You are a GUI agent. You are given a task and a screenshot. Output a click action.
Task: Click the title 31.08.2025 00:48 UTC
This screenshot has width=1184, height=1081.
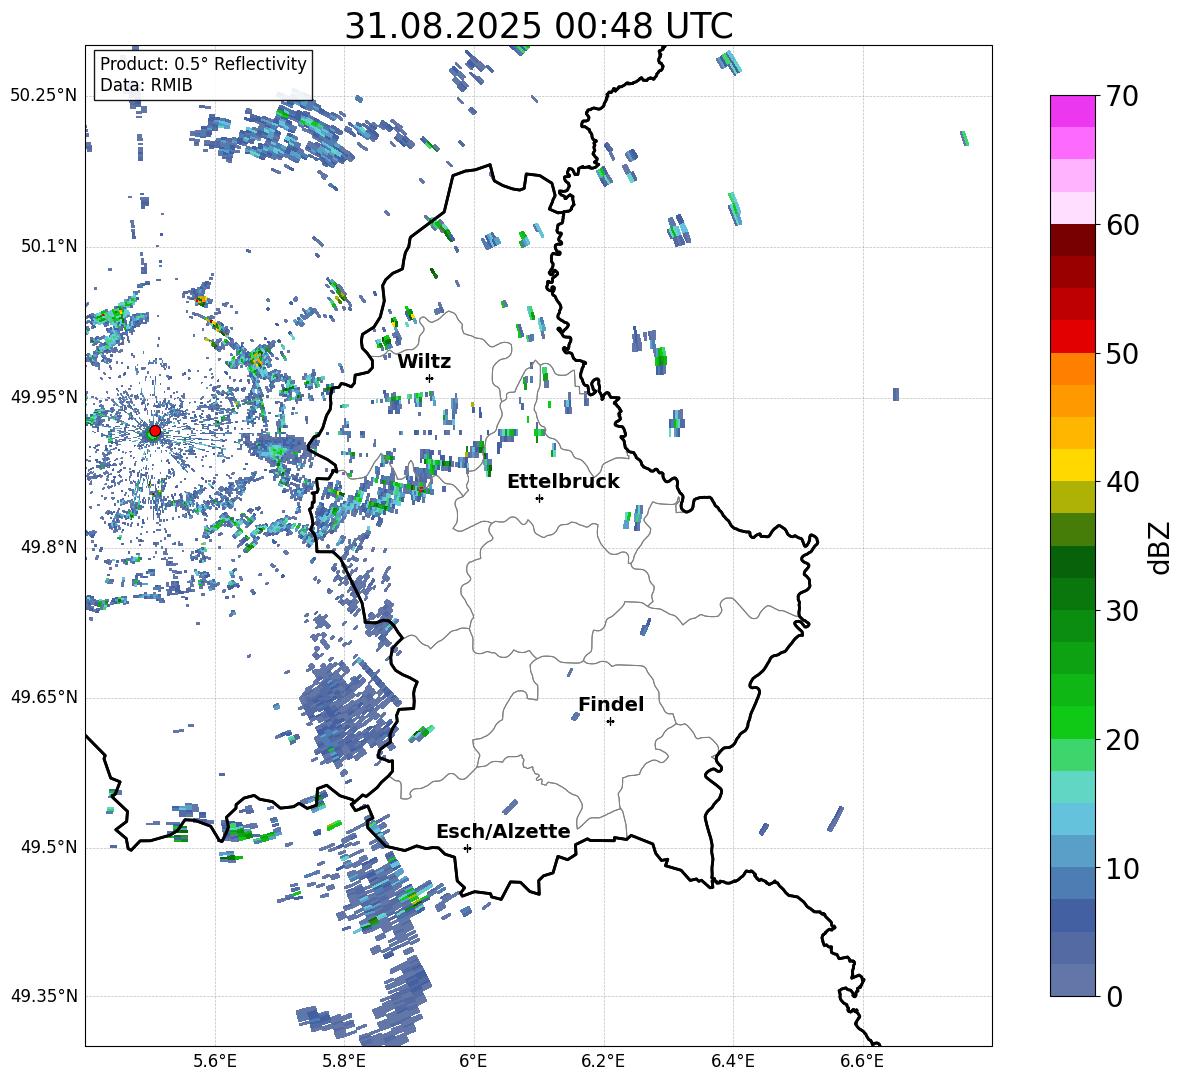[x=538, y=26]
